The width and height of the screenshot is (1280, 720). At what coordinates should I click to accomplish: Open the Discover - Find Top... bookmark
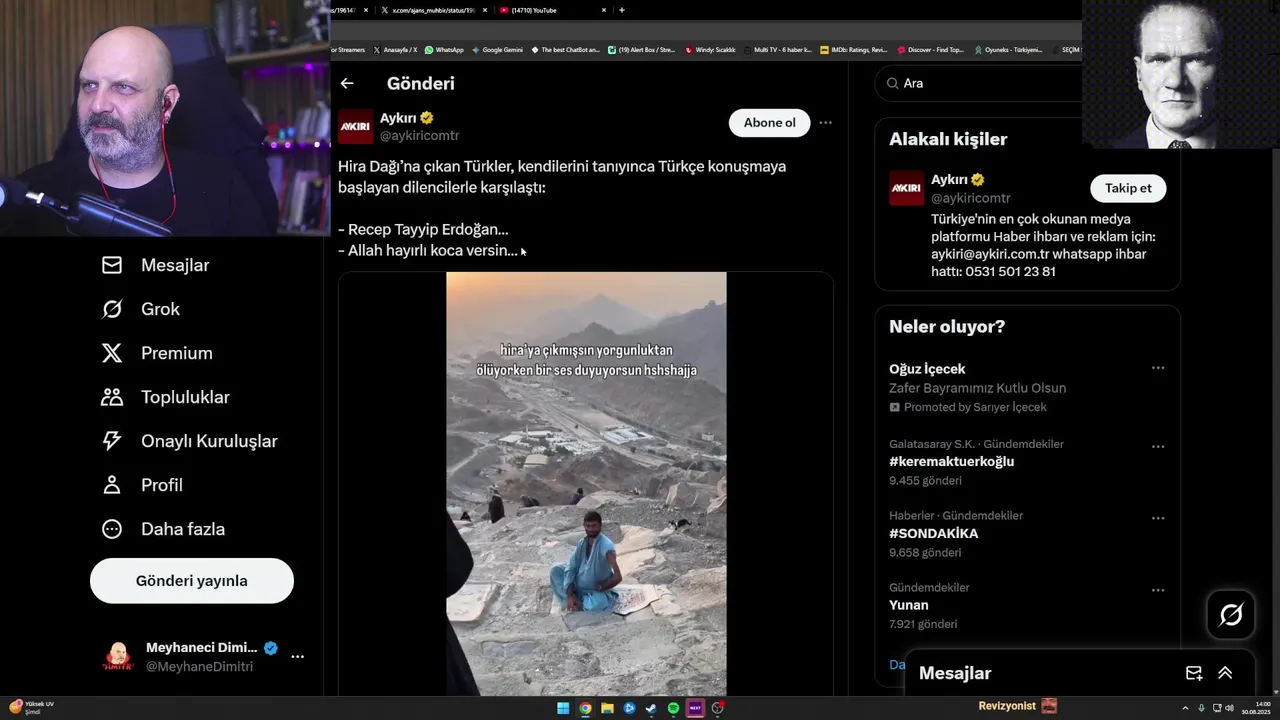(x=931, y=49)
